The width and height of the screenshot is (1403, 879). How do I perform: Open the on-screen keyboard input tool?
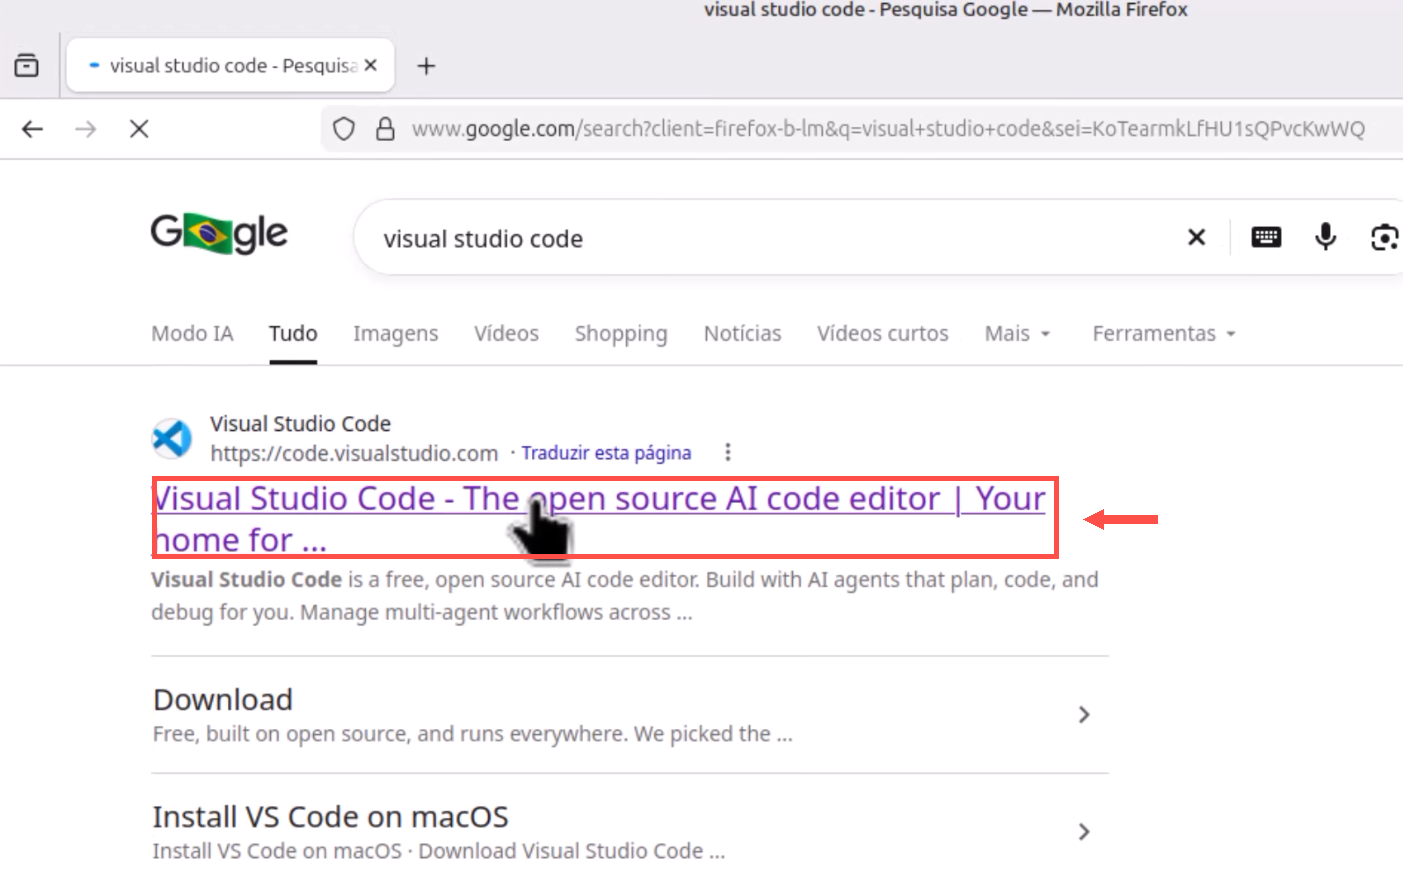click(x=1266, y=237)
